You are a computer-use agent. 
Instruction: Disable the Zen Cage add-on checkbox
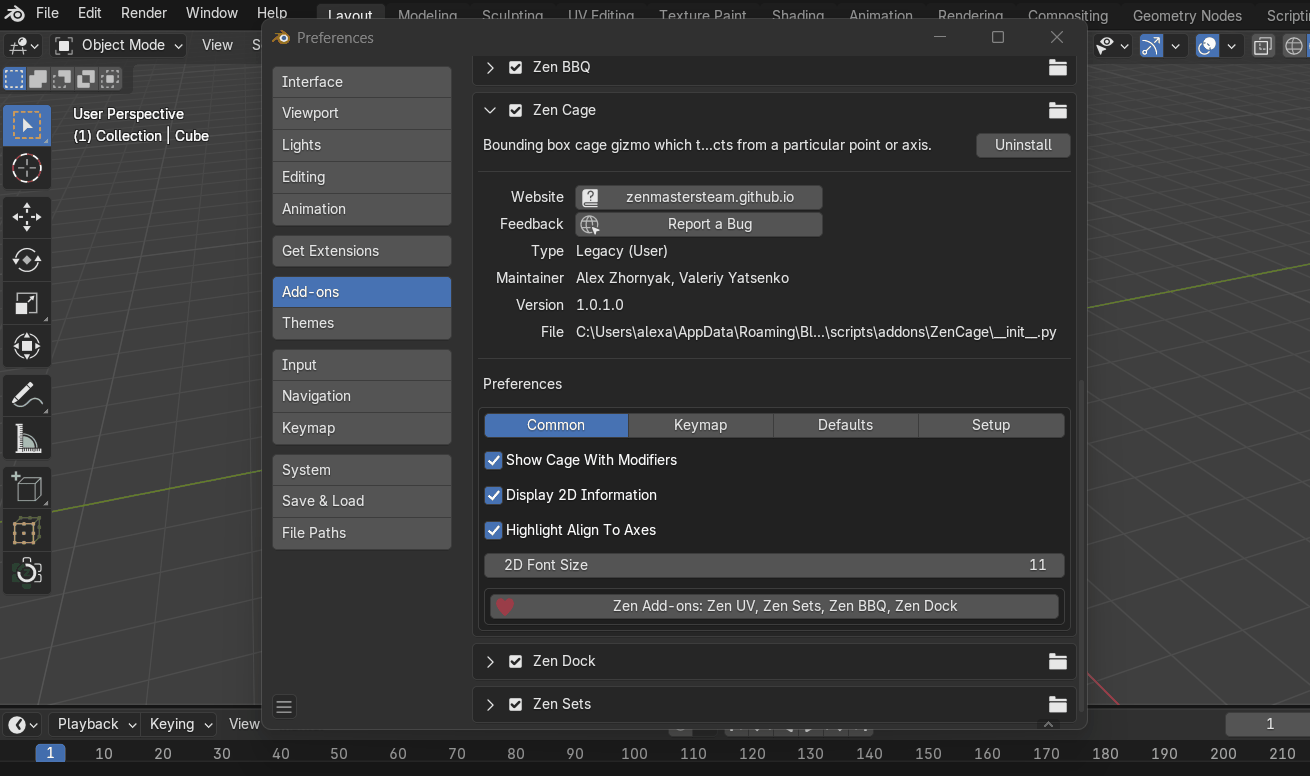(515, 110)
